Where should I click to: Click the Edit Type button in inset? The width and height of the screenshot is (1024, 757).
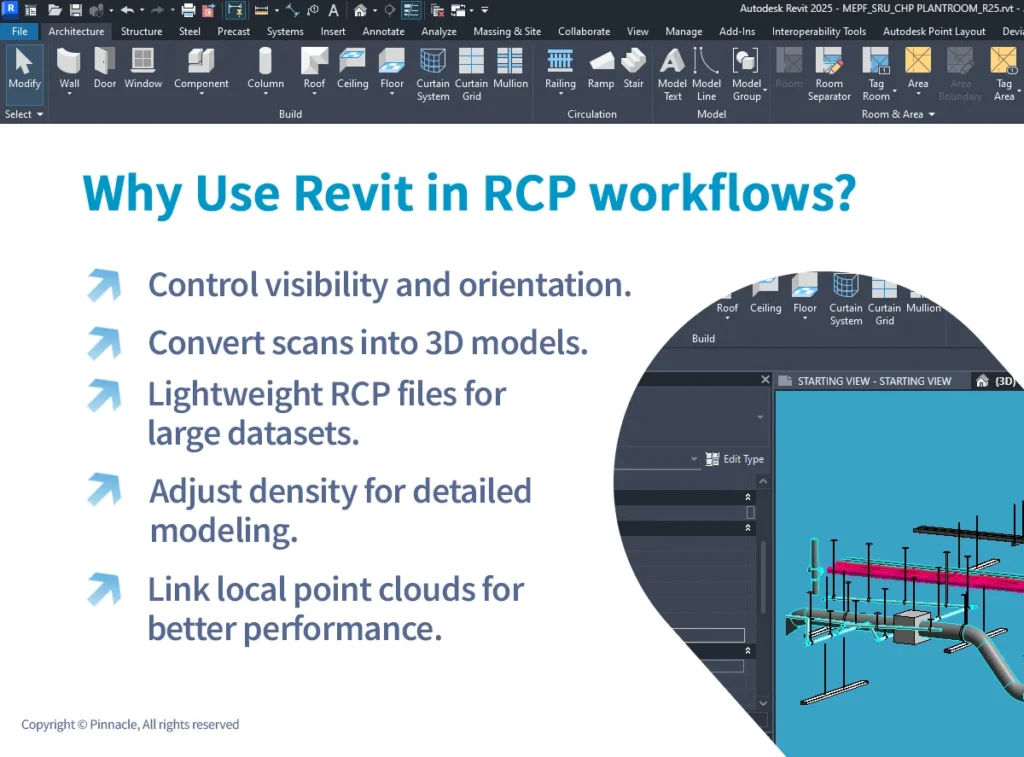735,459
